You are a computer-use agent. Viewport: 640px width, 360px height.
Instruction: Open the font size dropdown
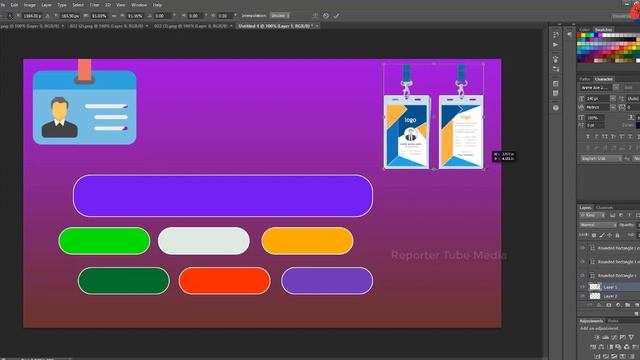(613, 99)
